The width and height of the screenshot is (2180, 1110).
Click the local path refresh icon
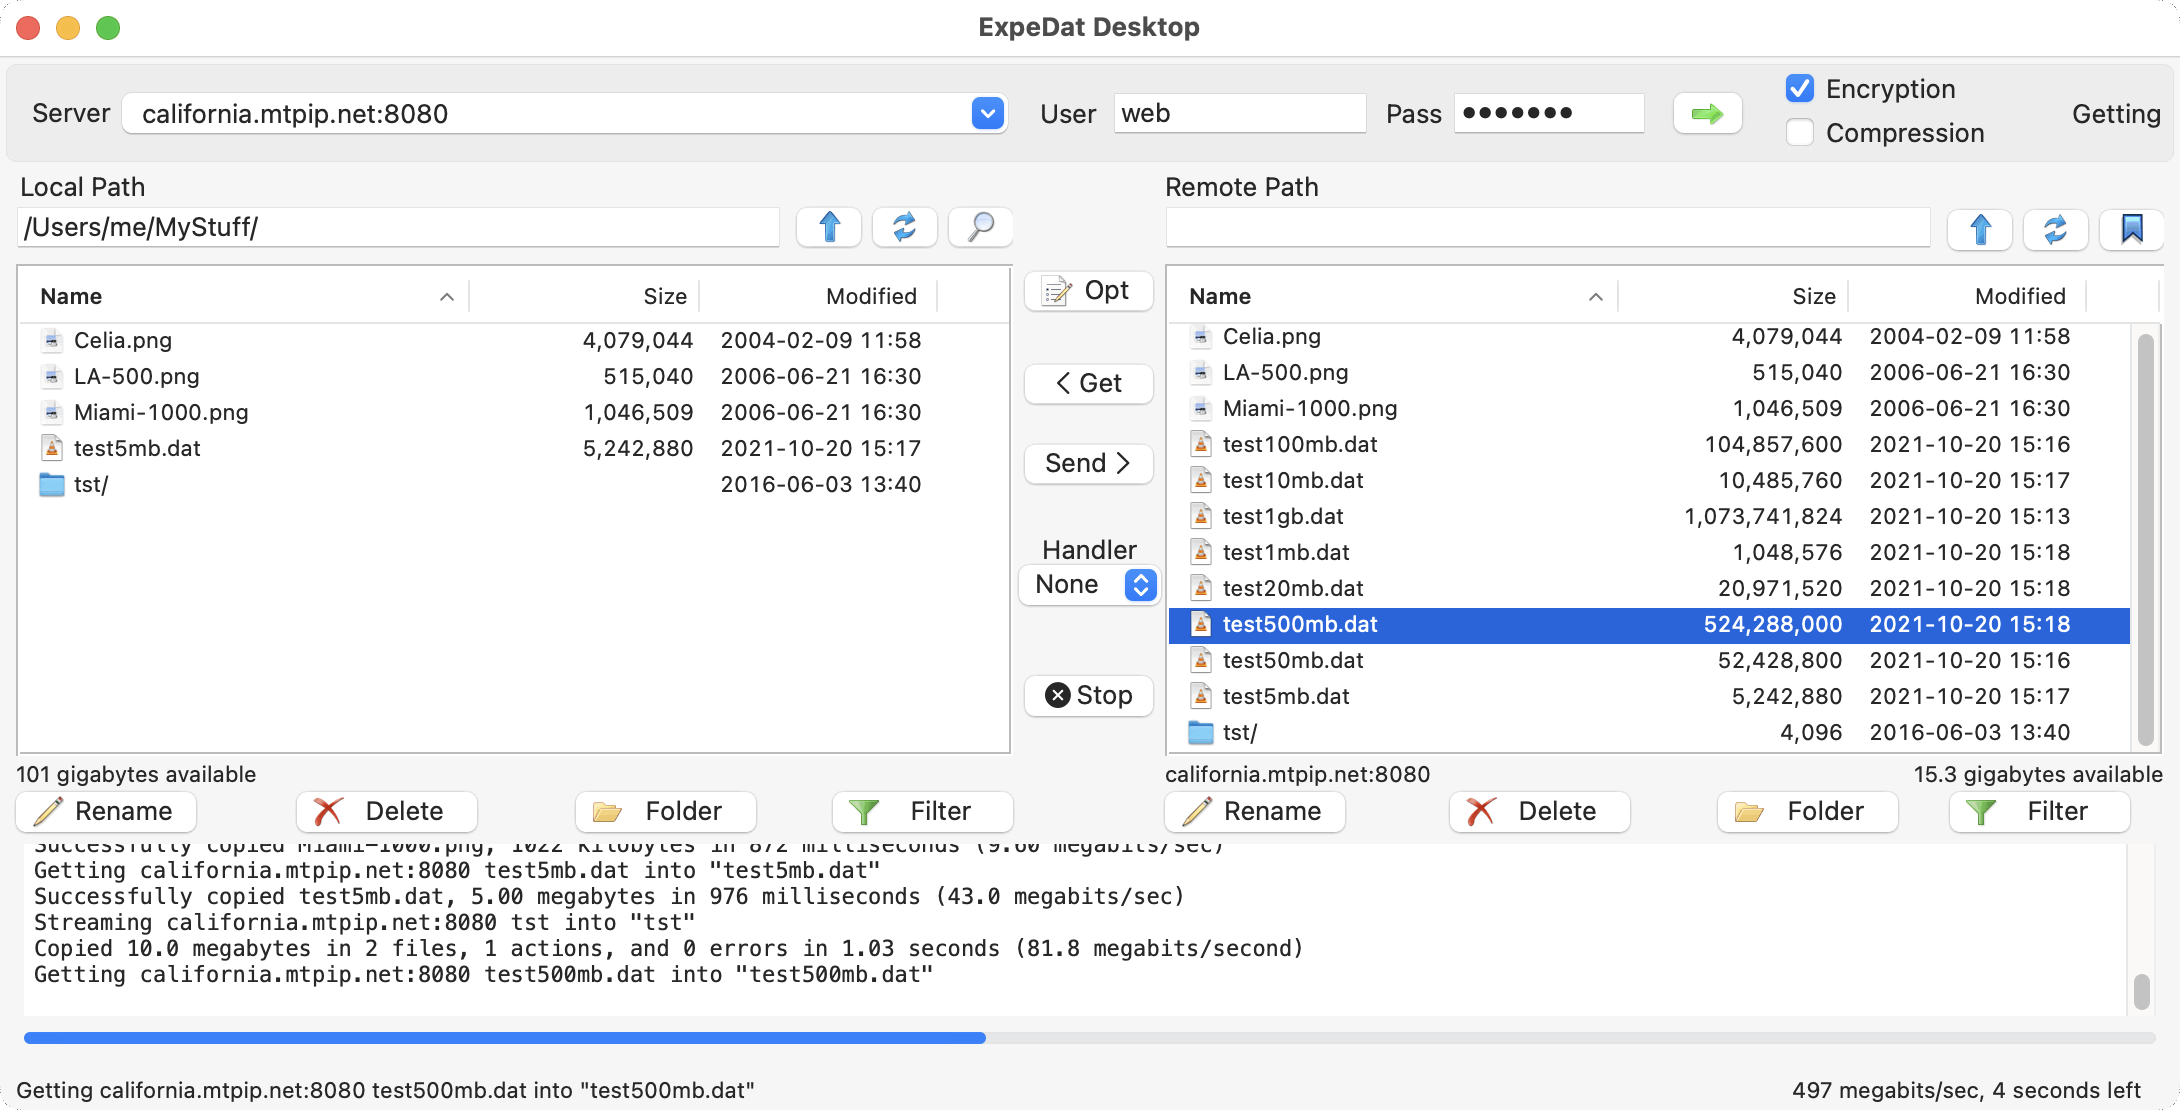[x=902, y=229]
